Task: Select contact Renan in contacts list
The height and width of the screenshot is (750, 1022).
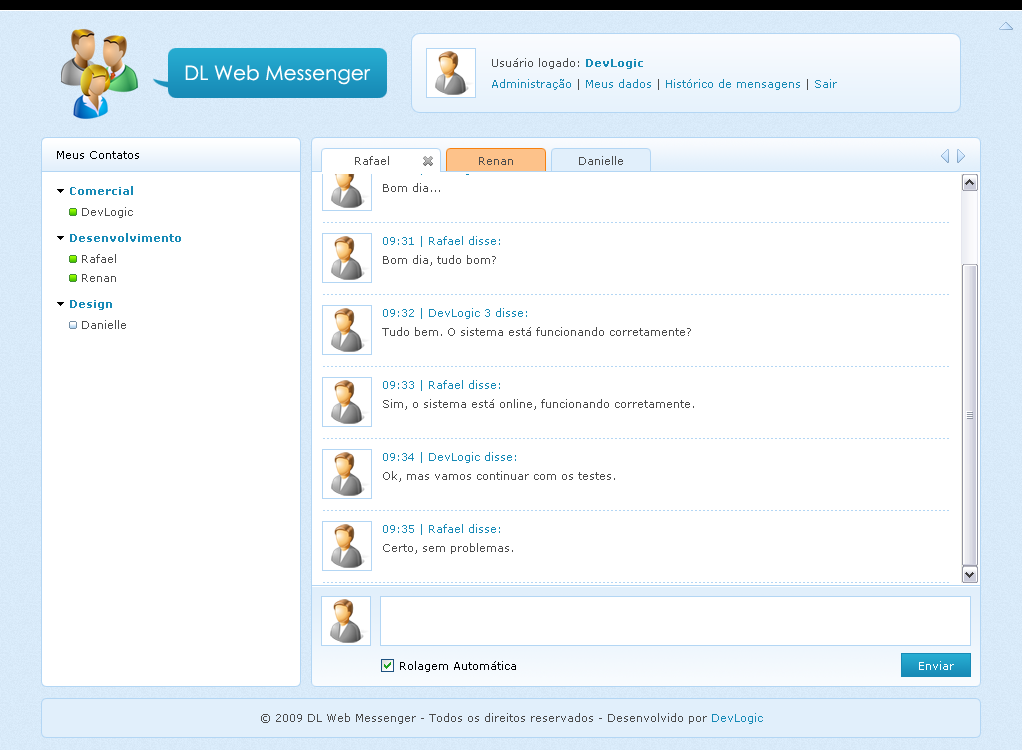Action: point(98,278)
